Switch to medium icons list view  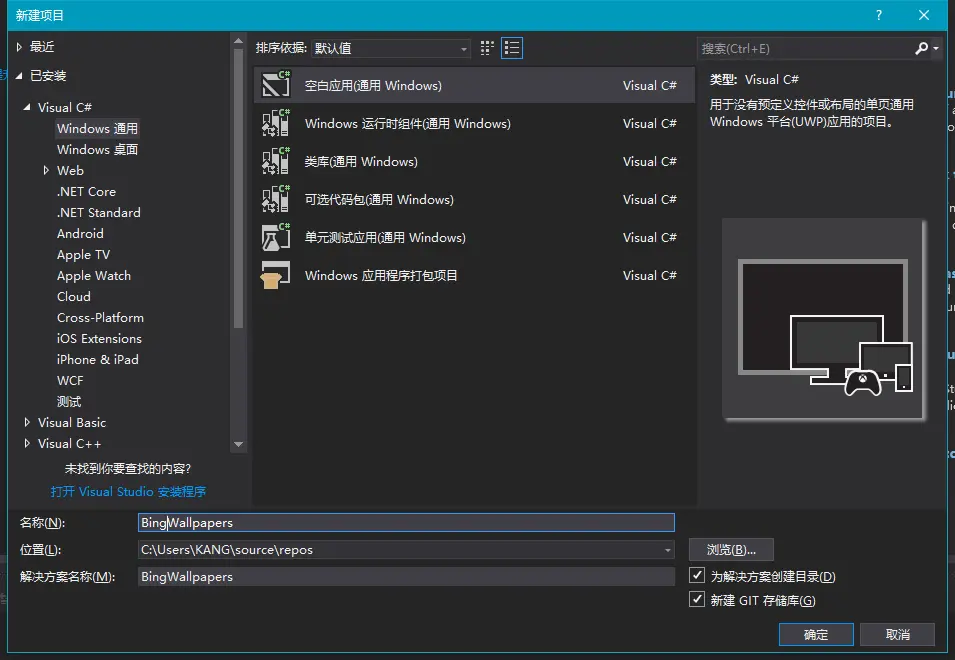point(512,48)
